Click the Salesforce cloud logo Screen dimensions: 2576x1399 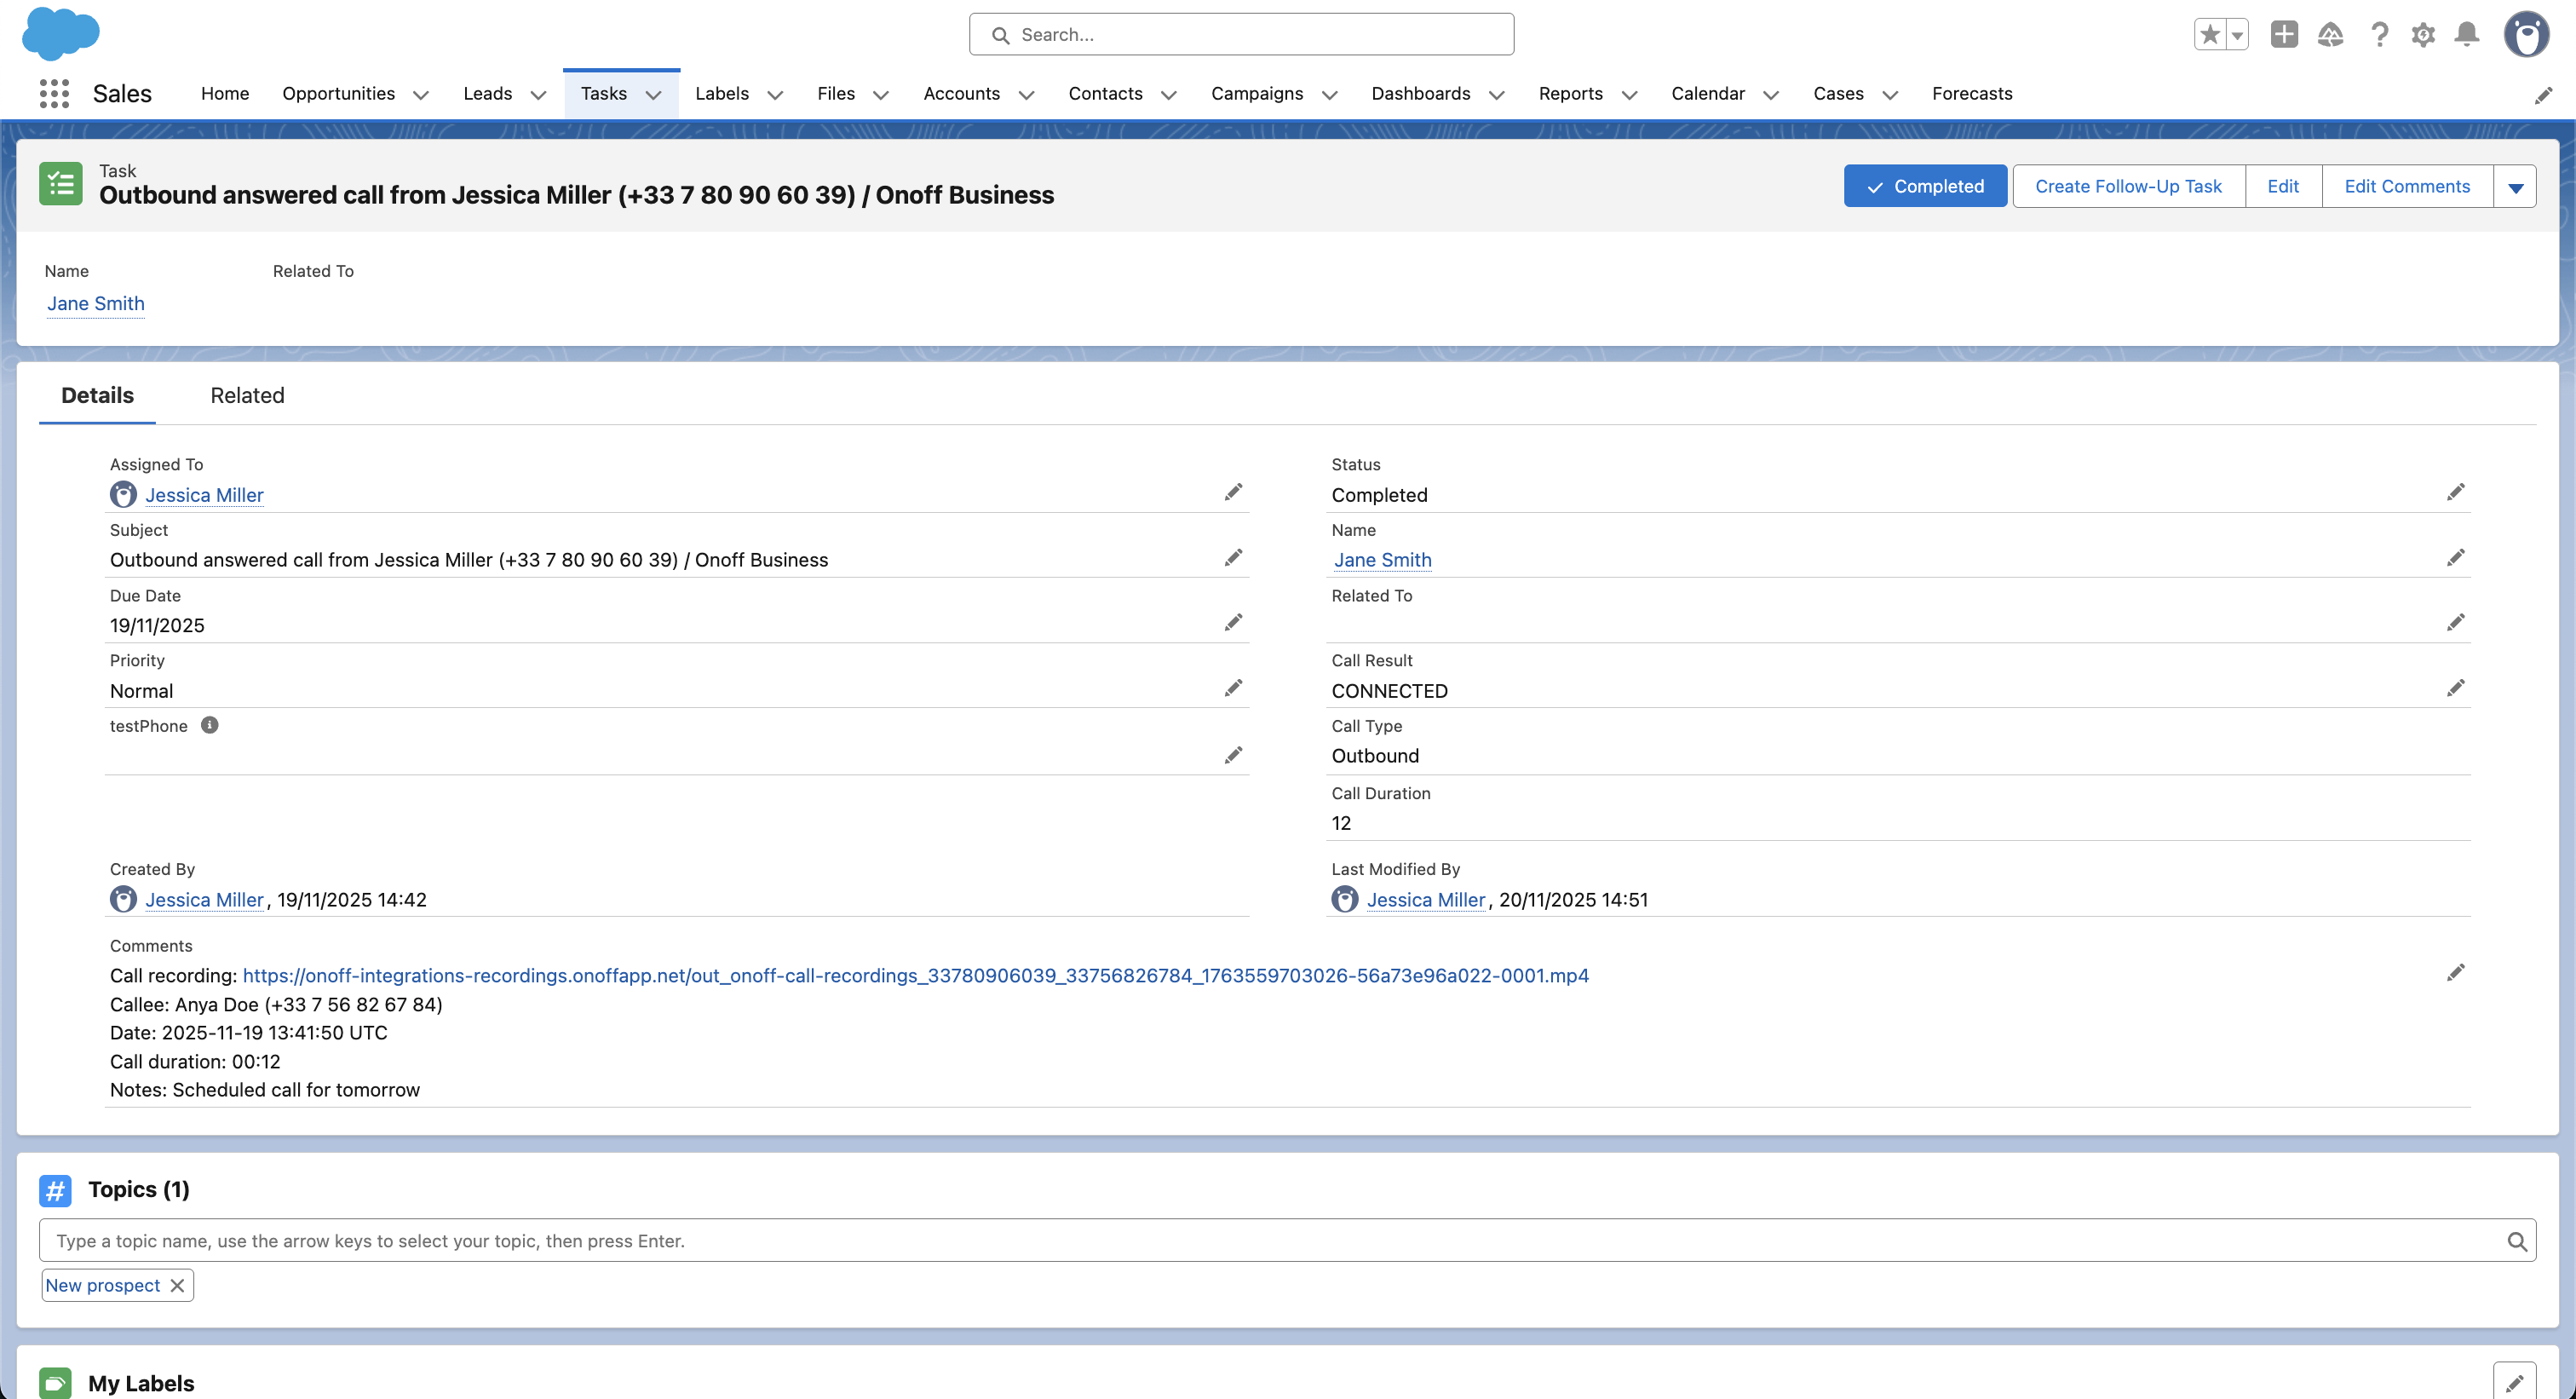click(x=61, y=33)
